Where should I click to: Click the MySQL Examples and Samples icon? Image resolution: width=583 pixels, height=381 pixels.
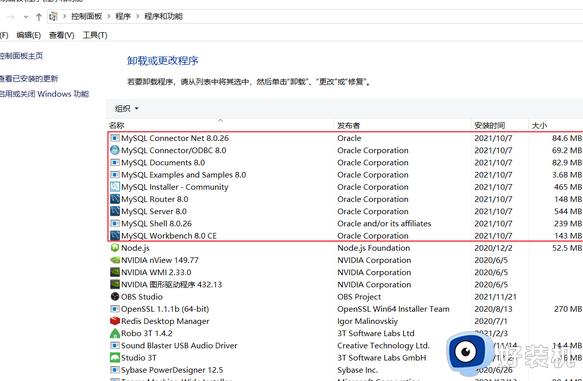click(115, 175)
